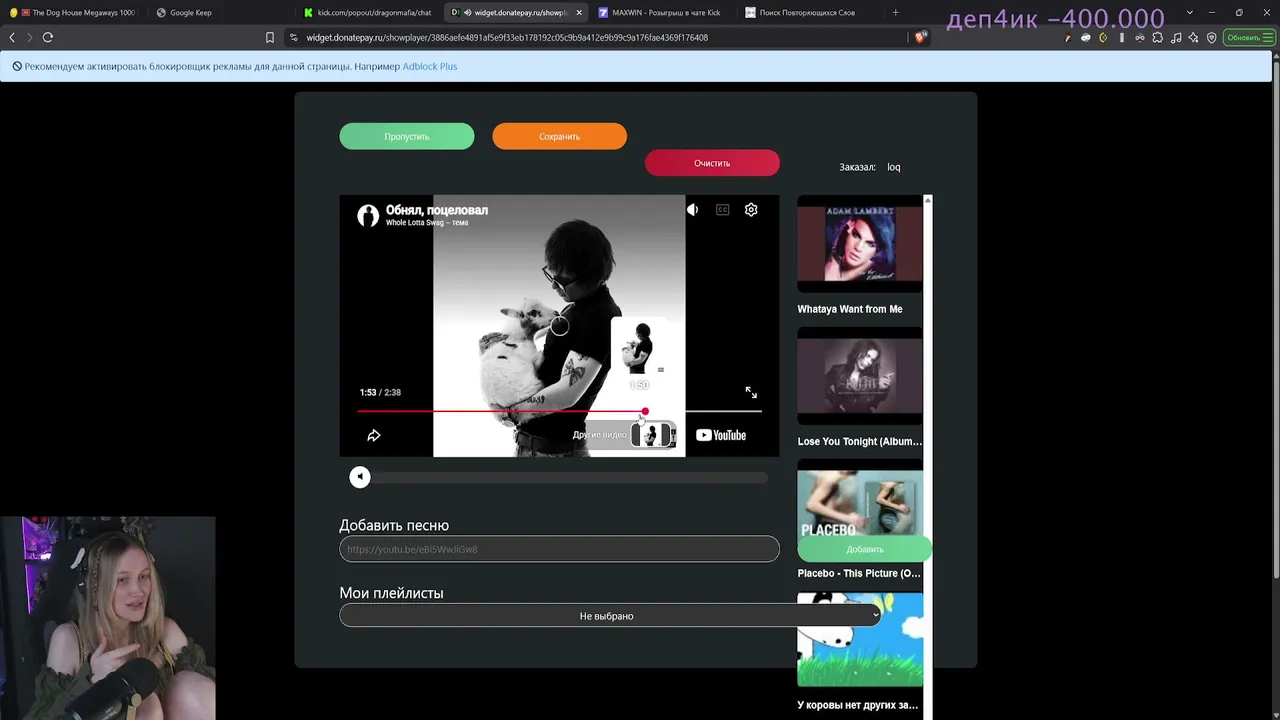Screen dimensions: 1280x720
Task: Focus the 'Добавить песню' URL input field
Action: click(559, 549)
